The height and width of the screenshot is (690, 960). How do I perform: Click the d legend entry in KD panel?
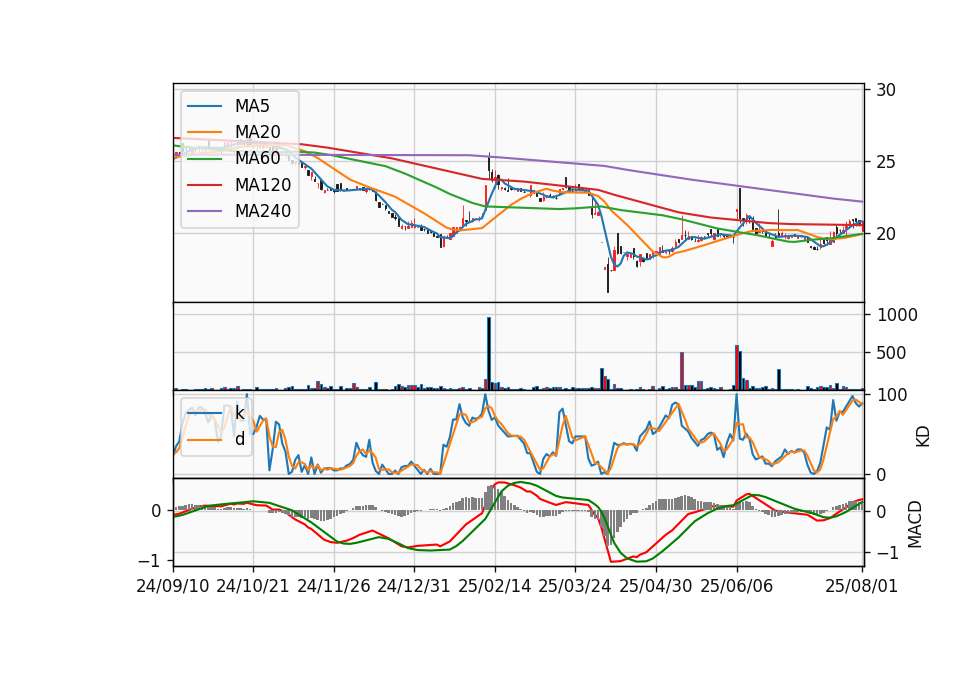[x=239, y=439]
